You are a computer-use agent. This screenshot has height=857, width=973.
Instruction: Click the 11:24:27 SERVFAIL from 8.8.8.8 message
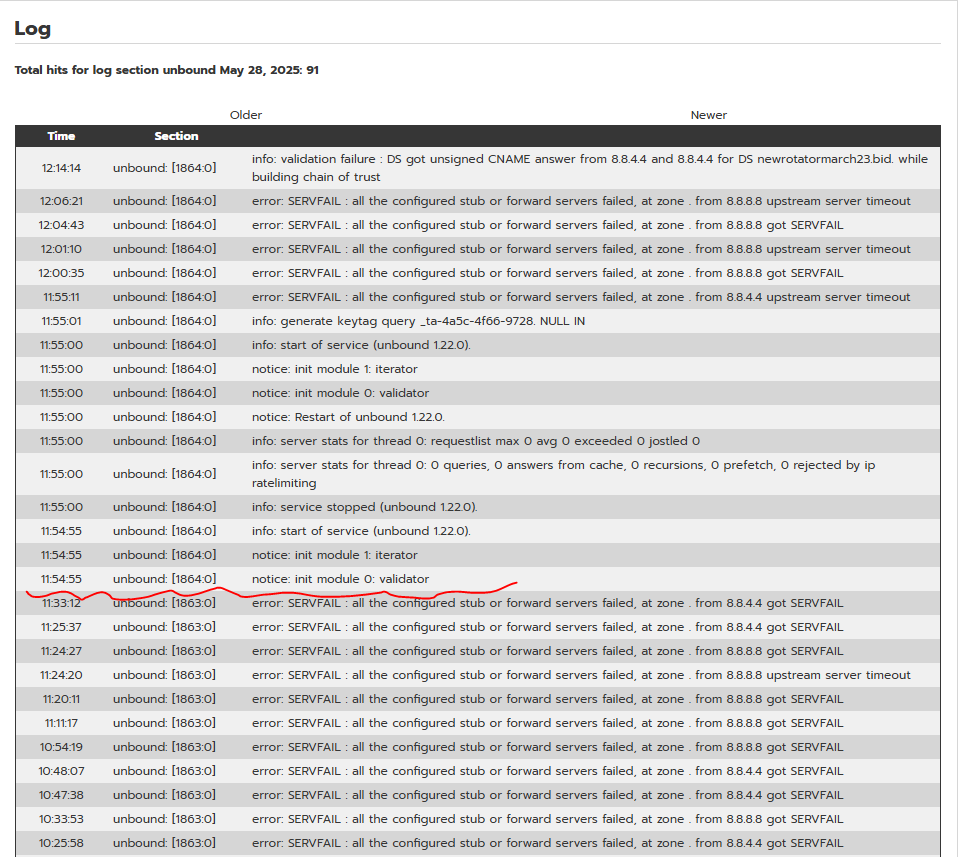[x=547, y=651]
